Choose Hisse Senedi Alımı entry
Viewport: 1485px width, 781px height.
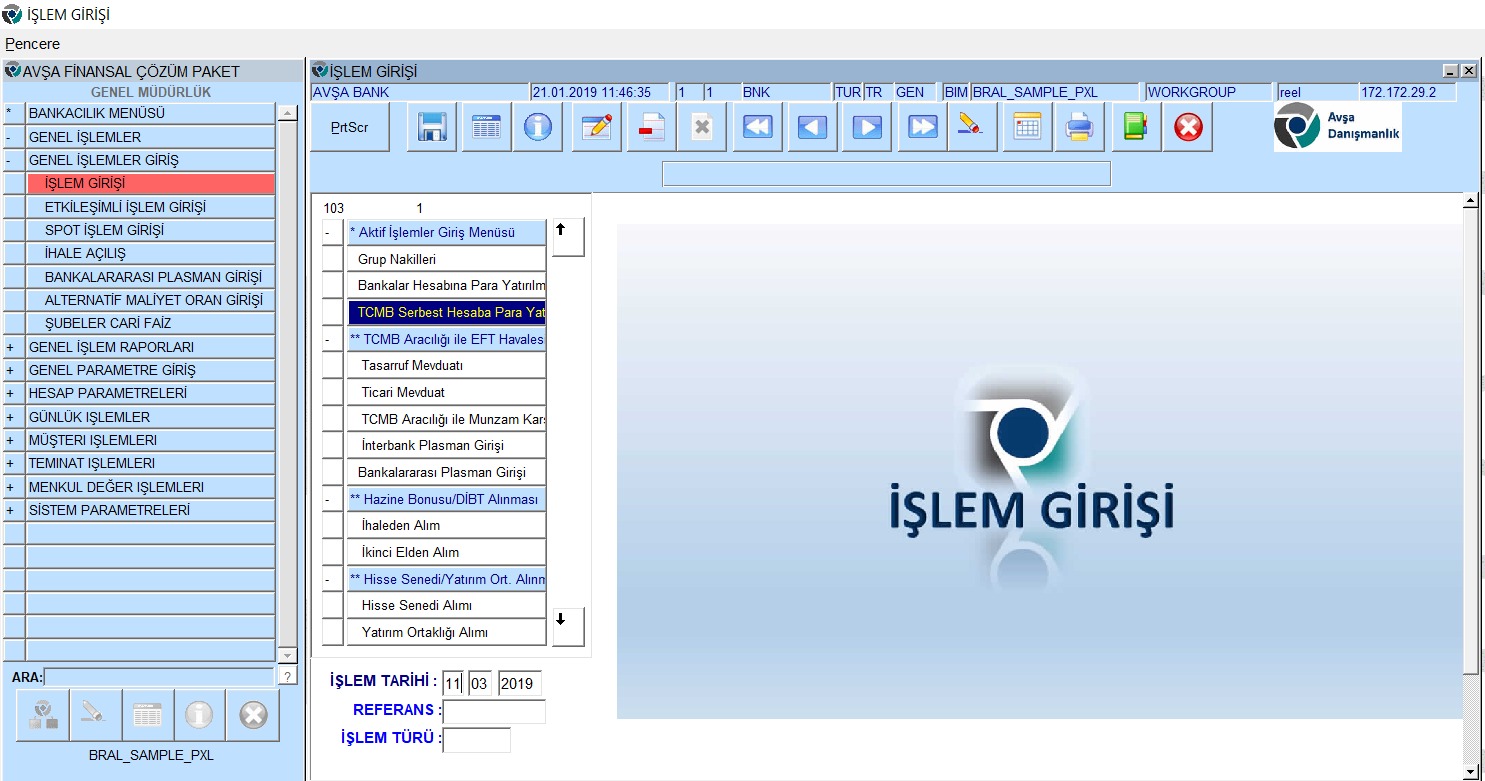pyautogui.click(x=447, y=606)
